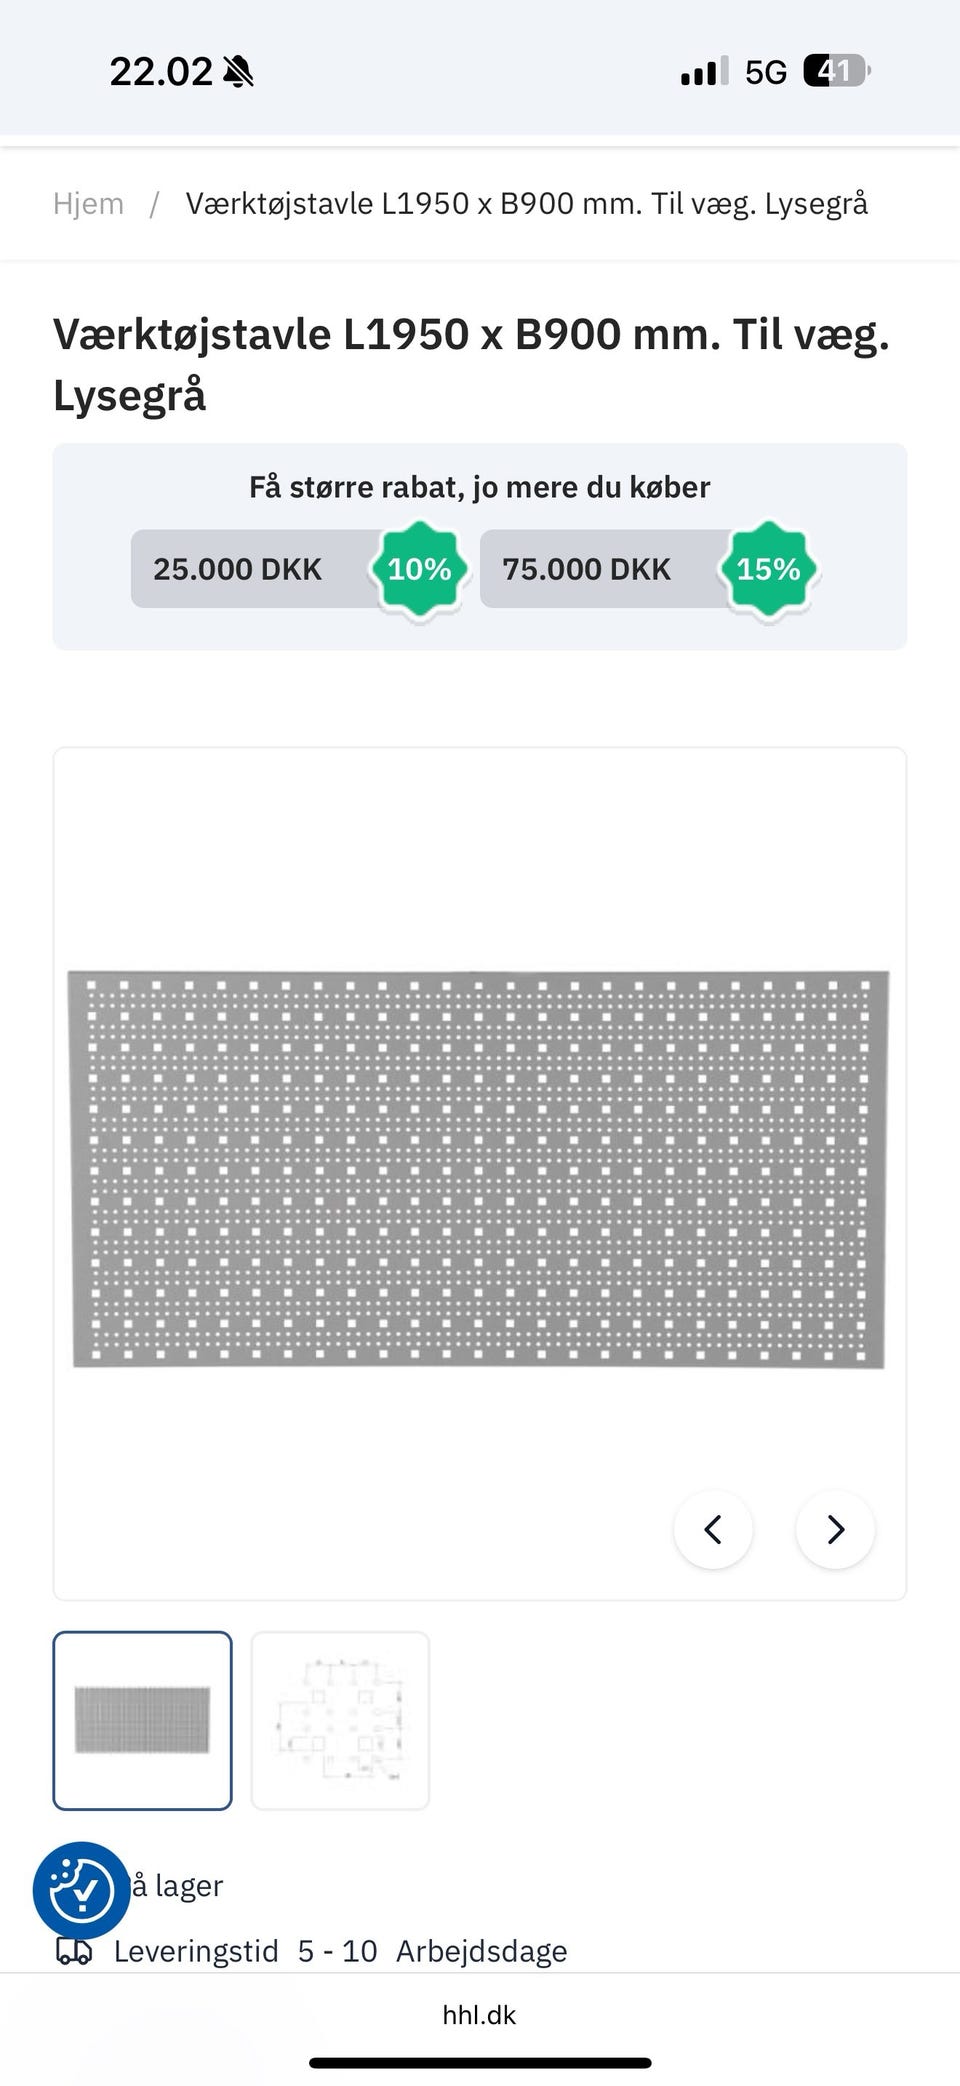960x2086 pixels.
Task: Tap the silent mode bell icon
Action: [238, 72]
